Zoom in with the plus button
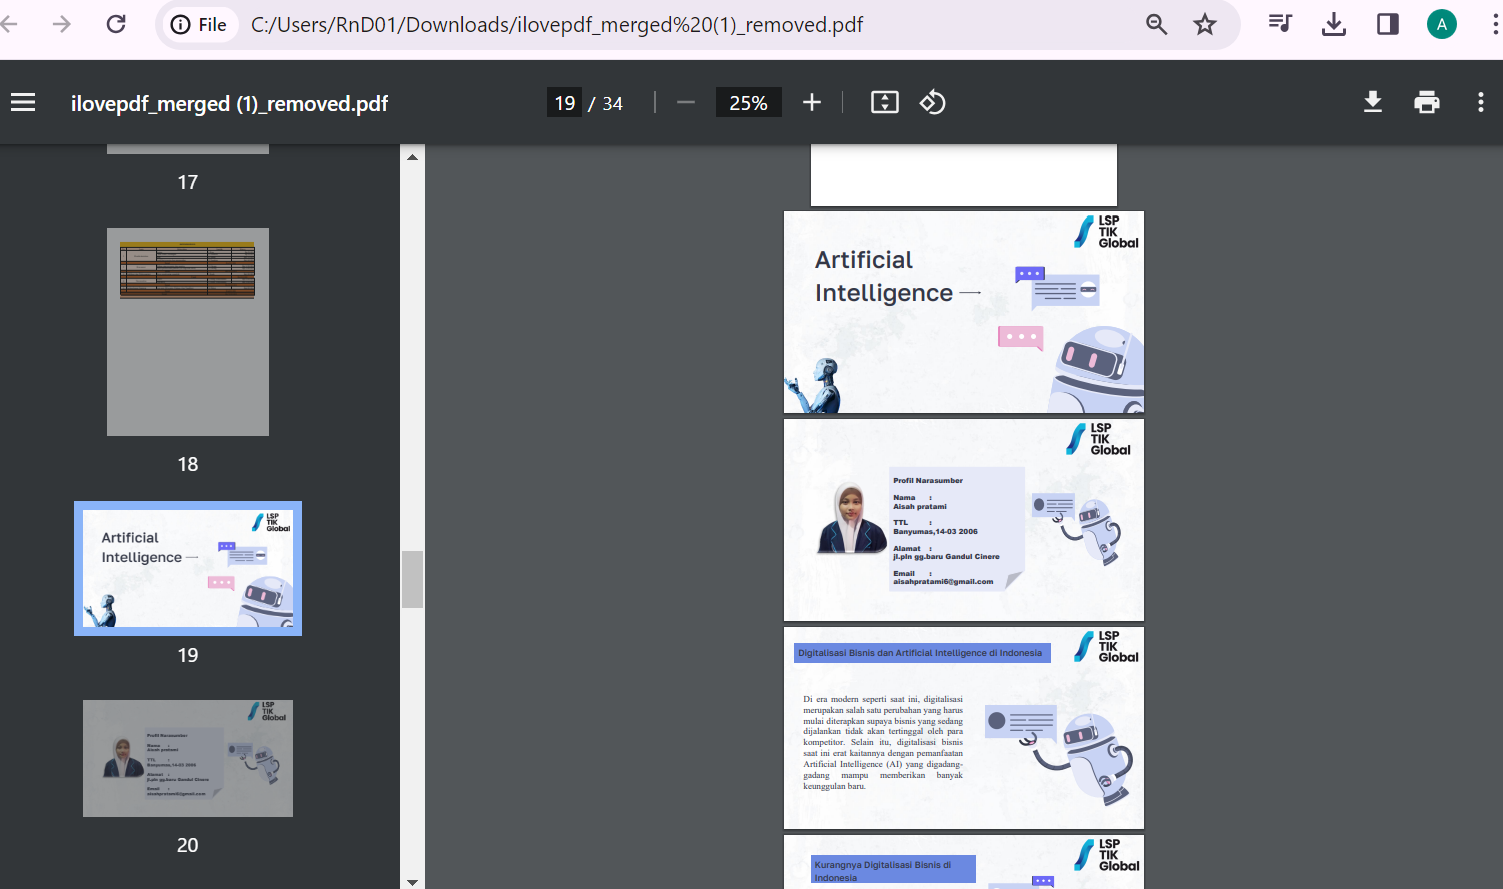The image size is (1503, 889). [812, 102]
